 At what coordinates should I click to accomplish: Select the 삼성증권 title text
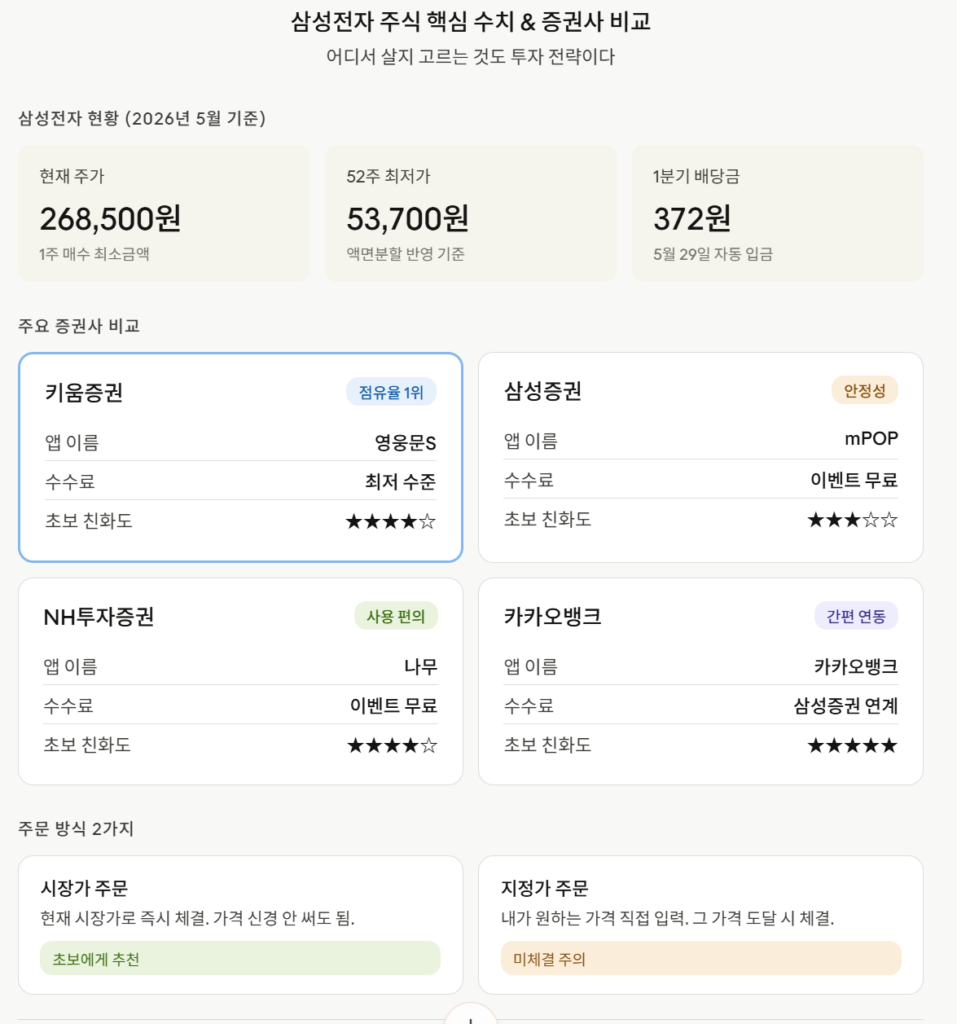[x=542, y=391]
